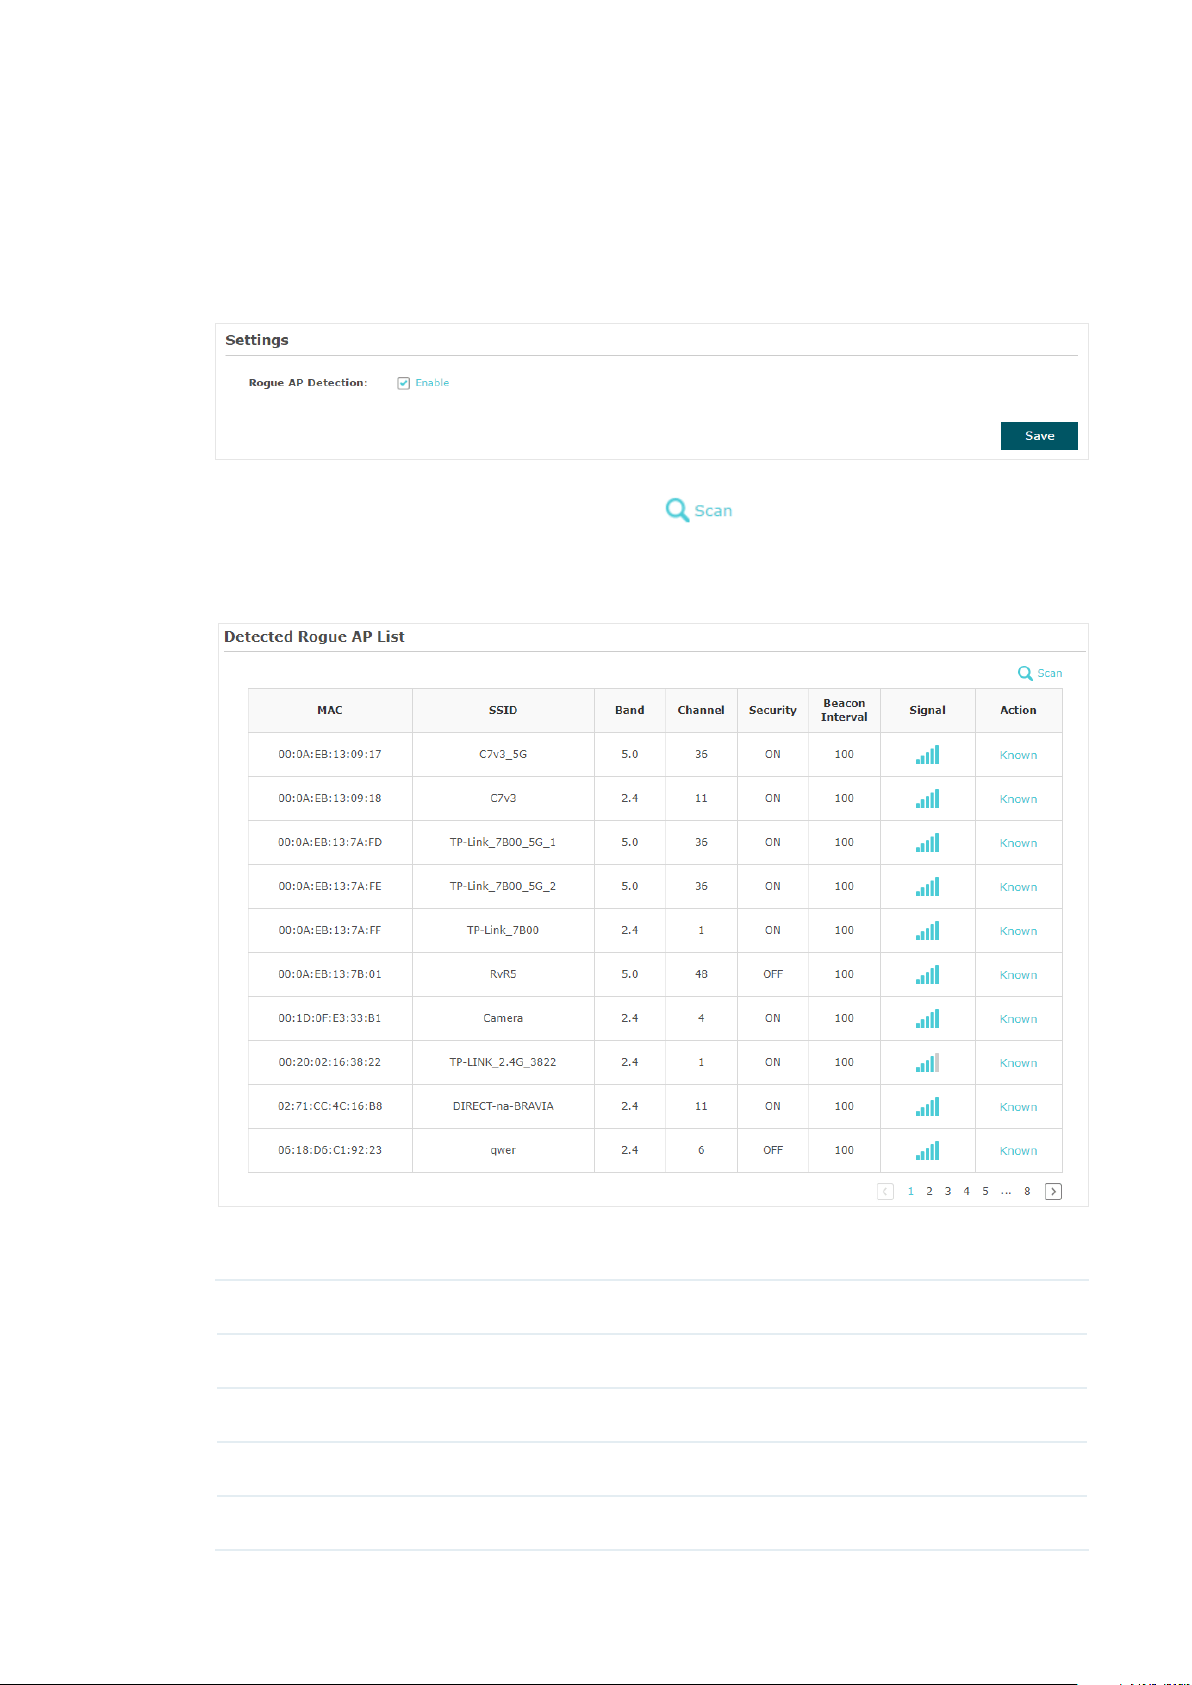Image resolution: width=1192 pixels, height=1685 pixels.
Task: Mark C7v3 access point as Known
Action: [x=1018, y=799]
